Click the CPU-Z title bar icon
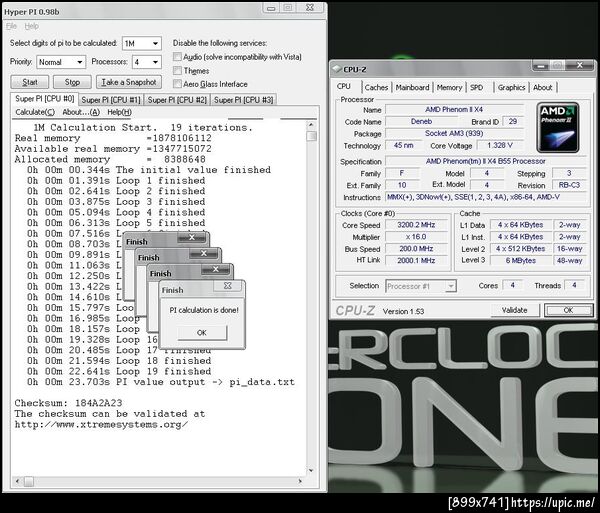 tap(336, 69)
